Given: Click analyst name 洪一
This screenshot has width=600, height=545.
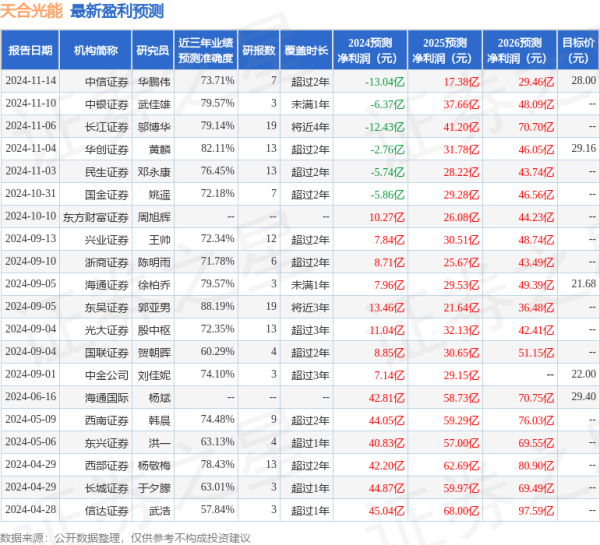Looking at the screenshot, I should tap(159, 443).
